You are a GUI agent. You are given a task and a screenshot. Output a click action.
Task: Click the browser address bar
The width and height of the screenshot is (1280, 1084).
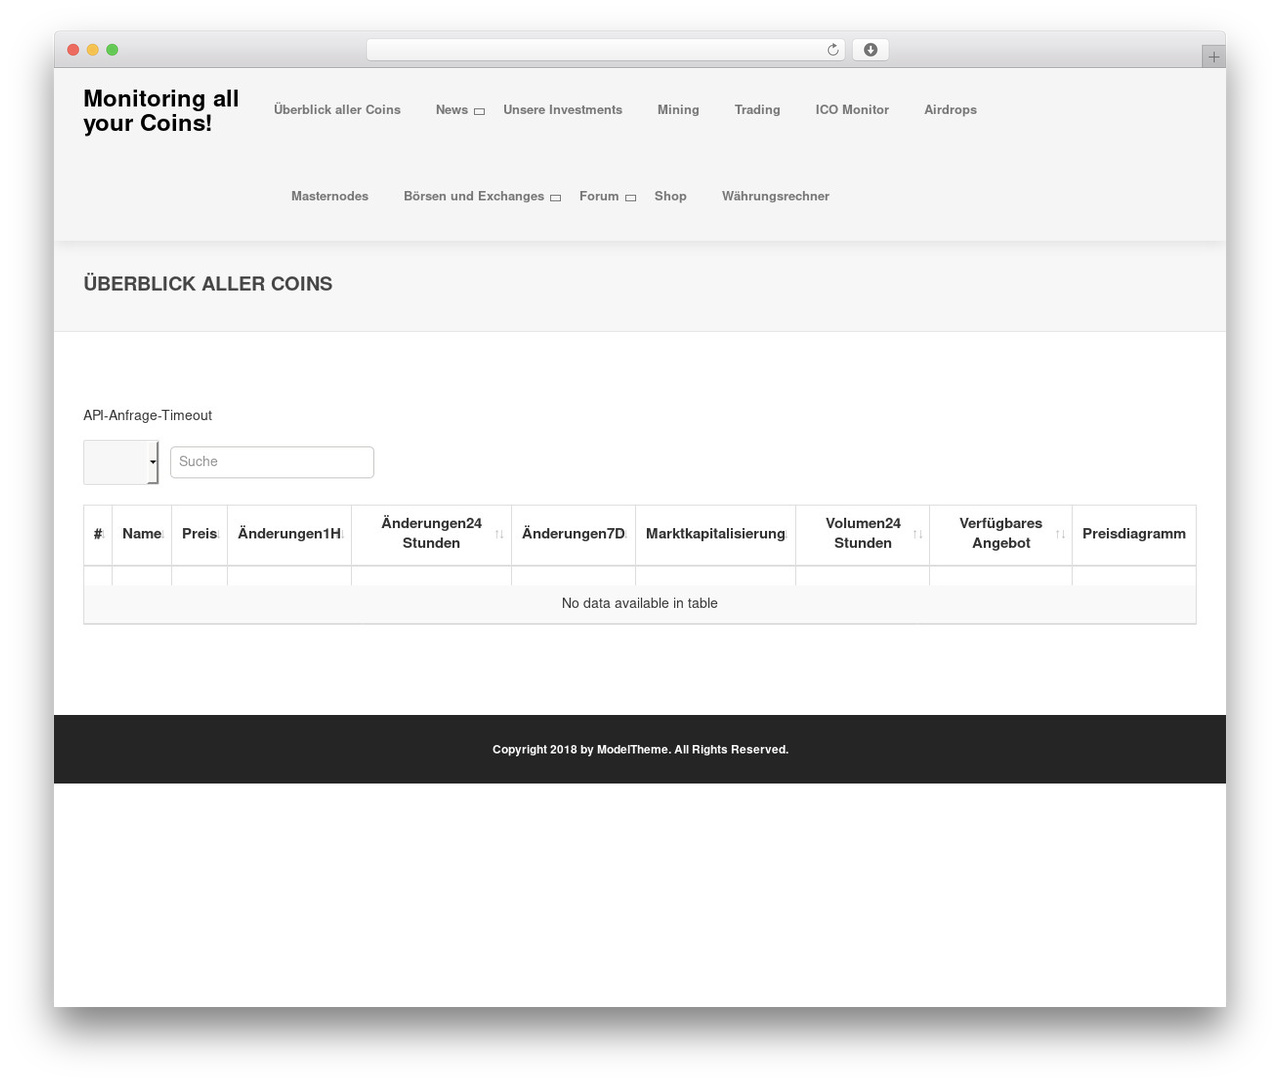click(x=605, y=50)
